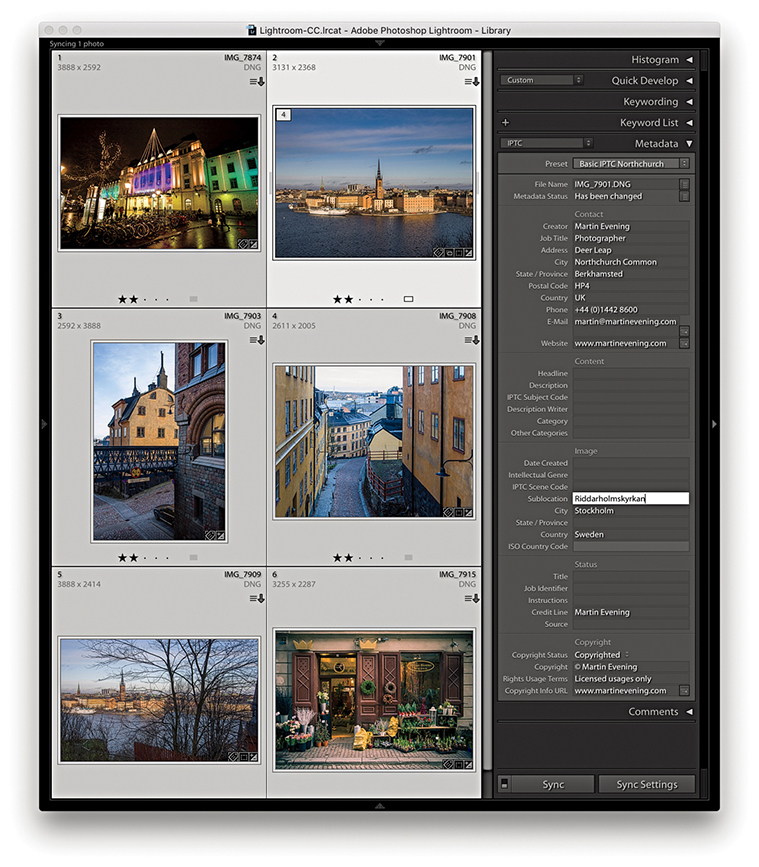Click metadata update icon on IMG_7915 cell
Image resolution: width=759 pixels, height=867 pixels.
tap(470, 598)
